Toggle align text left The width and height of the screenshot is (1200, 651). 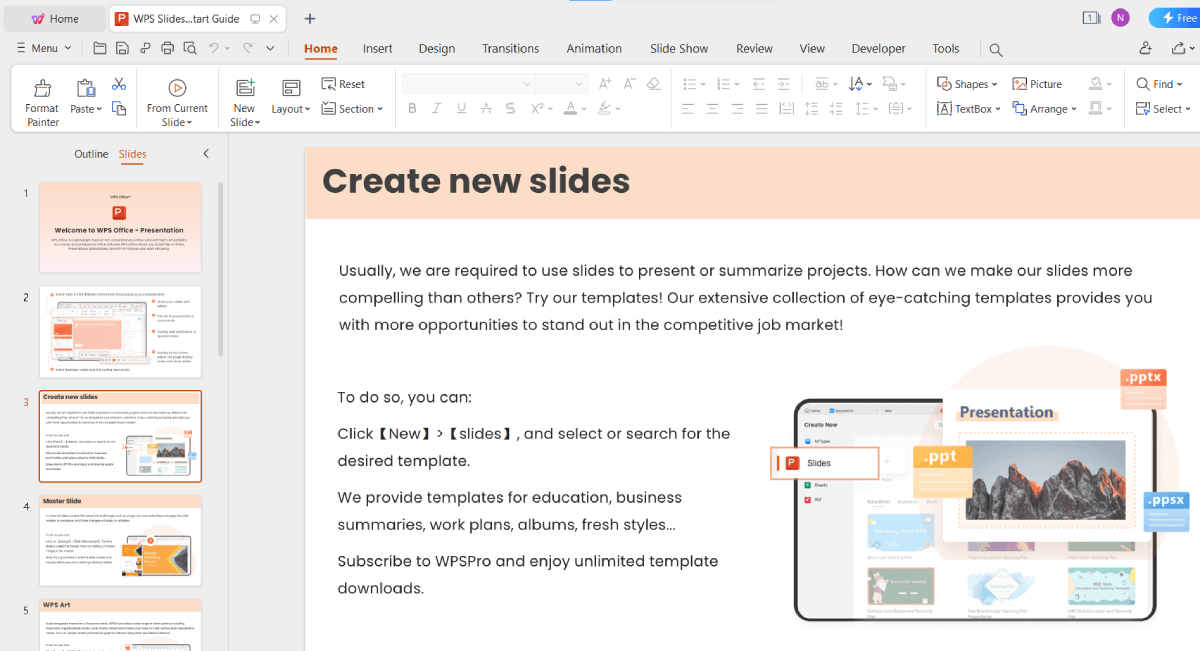687,109
